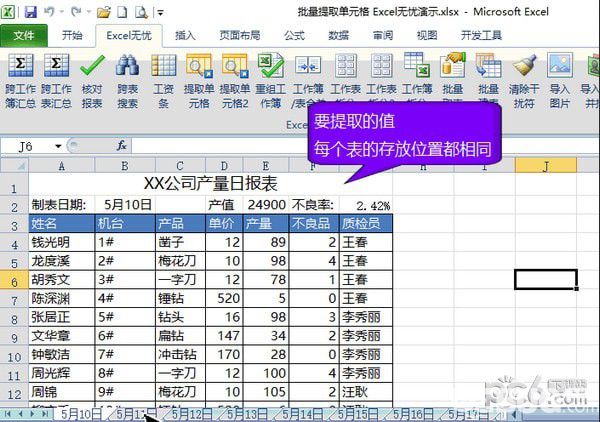Click the cell 汪耿 in row 12
This screenshot has height=422, width=600.
click(x=366, y=392)
